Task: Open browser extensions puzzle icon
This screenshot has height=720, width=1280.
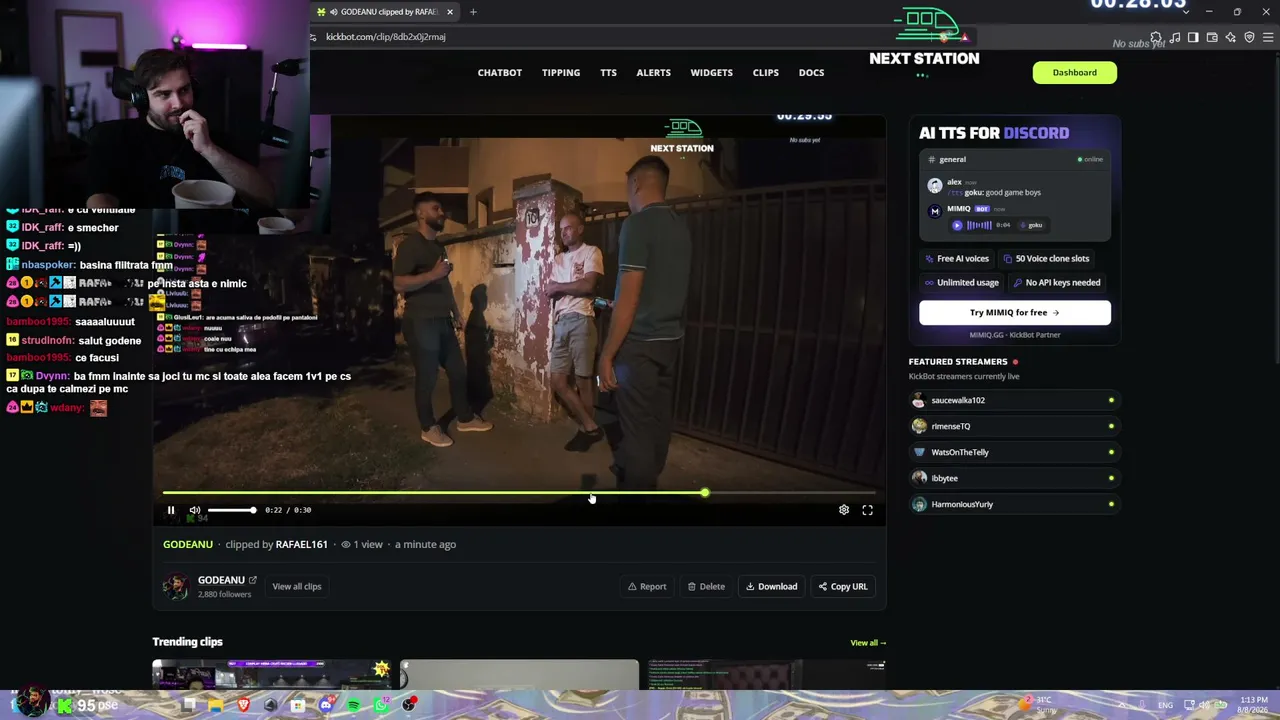Action: [x=1157, y=38]
